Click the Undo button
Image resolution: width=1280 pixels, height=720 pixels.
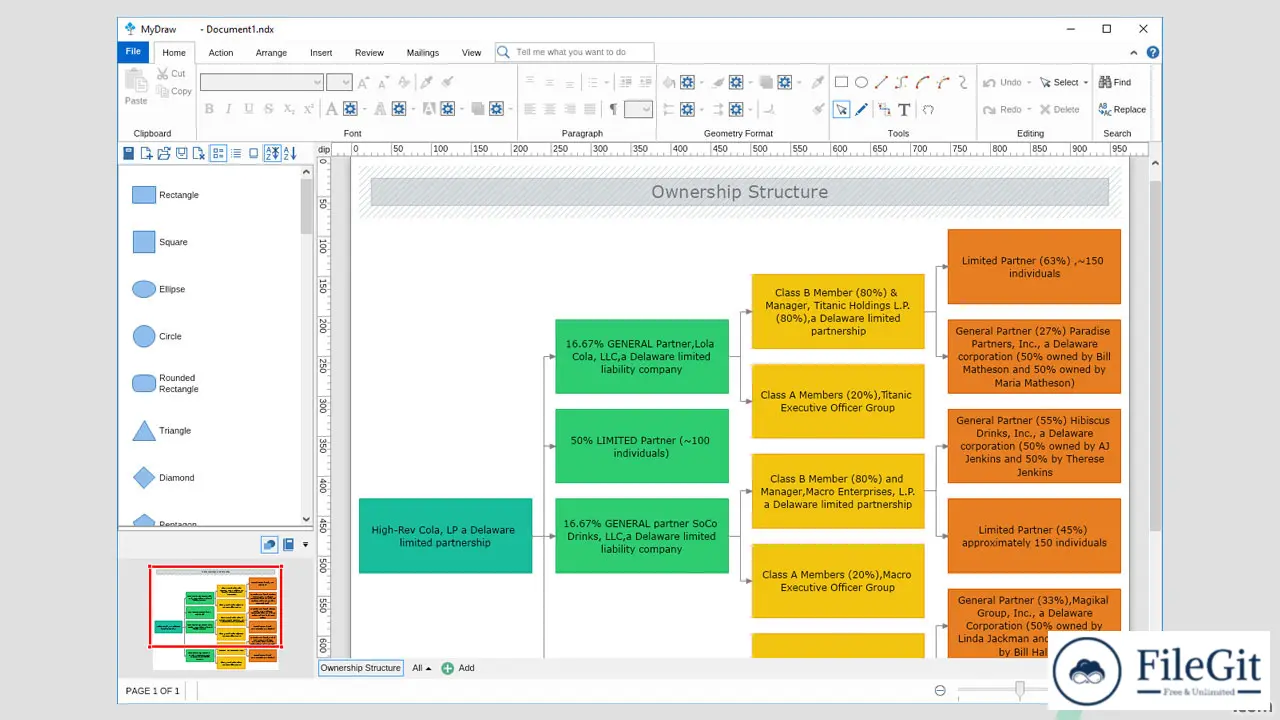[1003, 83]
